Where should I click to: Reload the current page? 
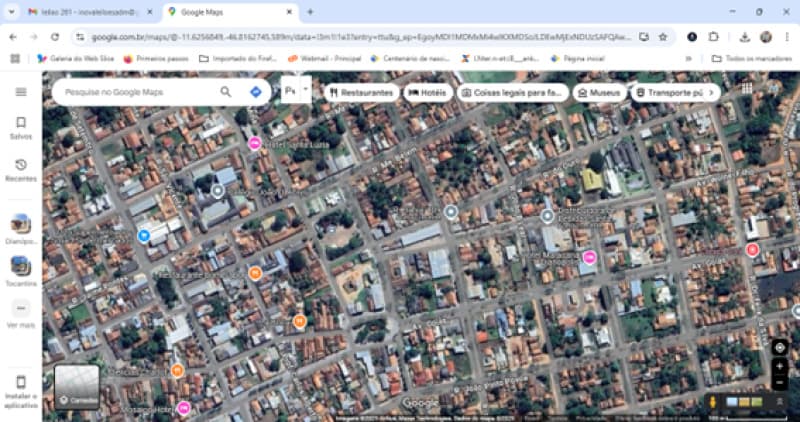[x=55, y=37]
